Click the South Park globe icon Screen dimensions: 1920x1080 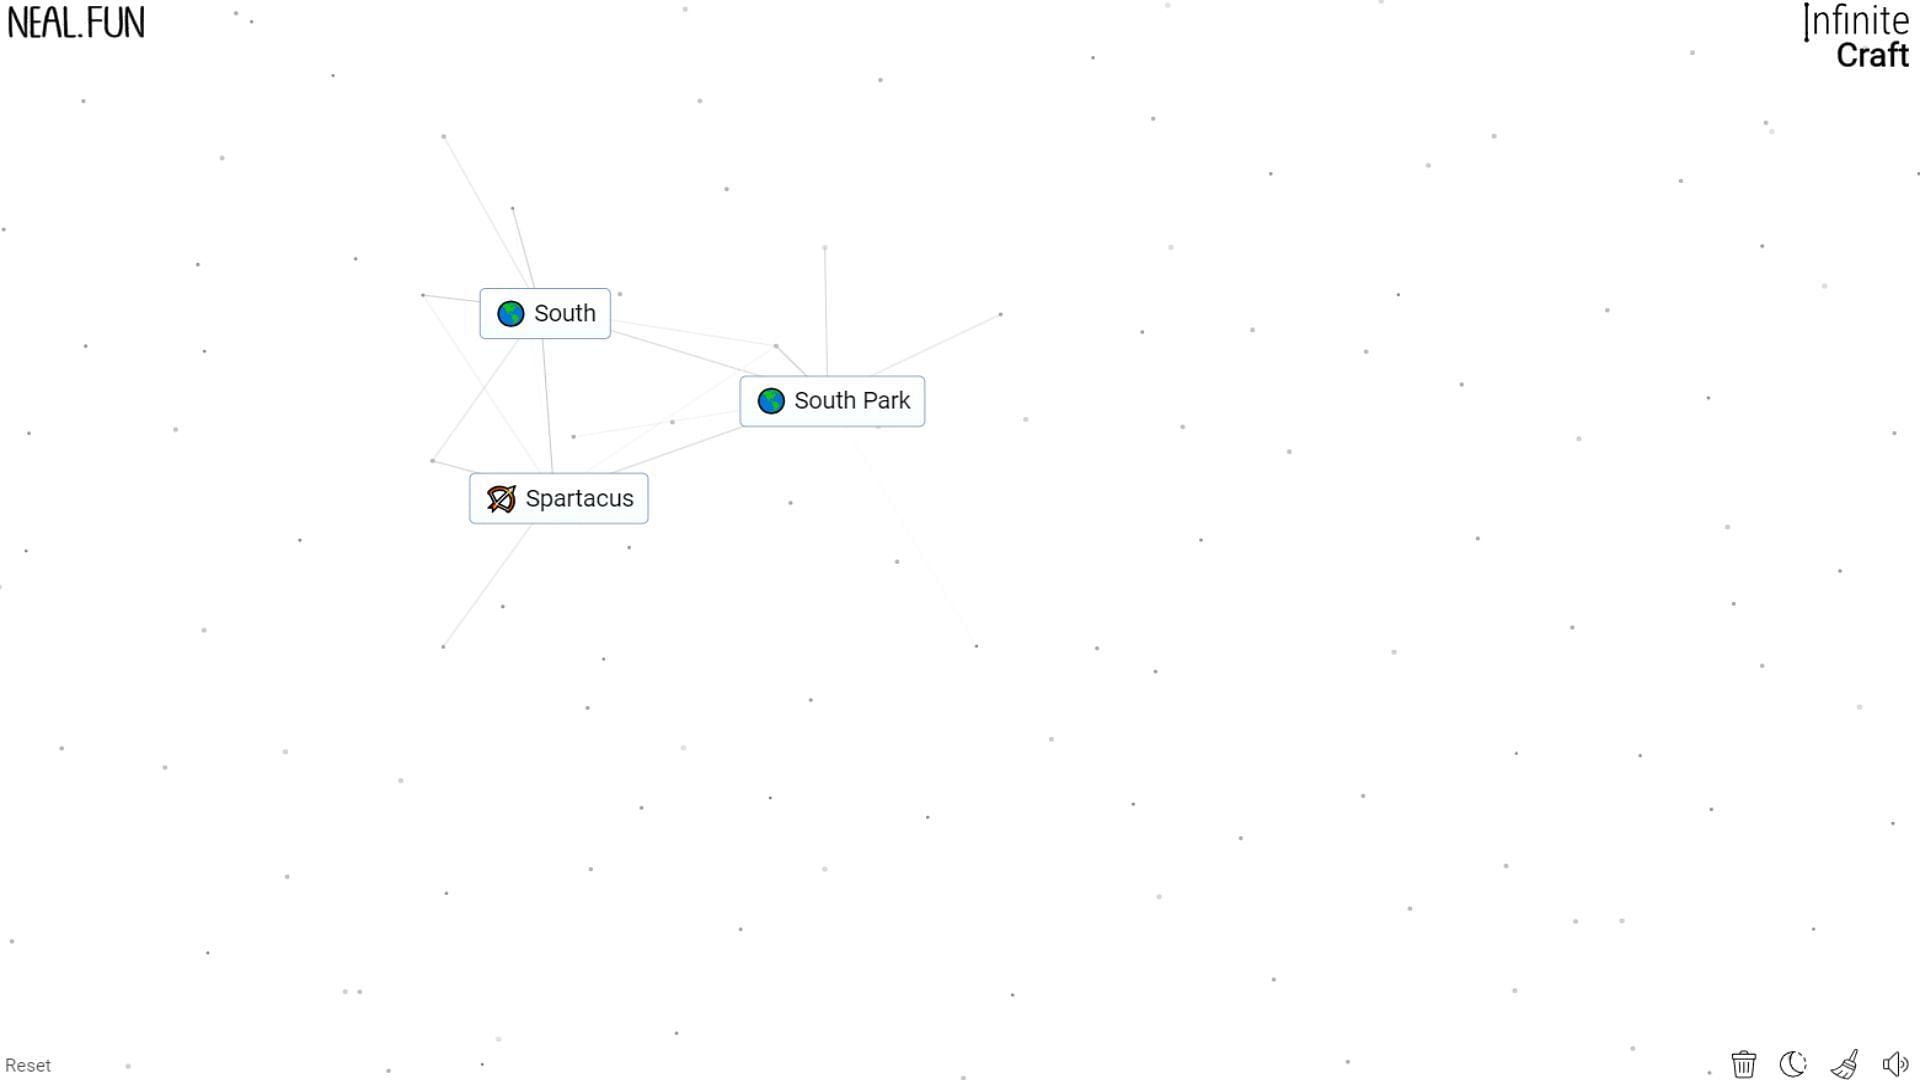(x=771, y=400)
